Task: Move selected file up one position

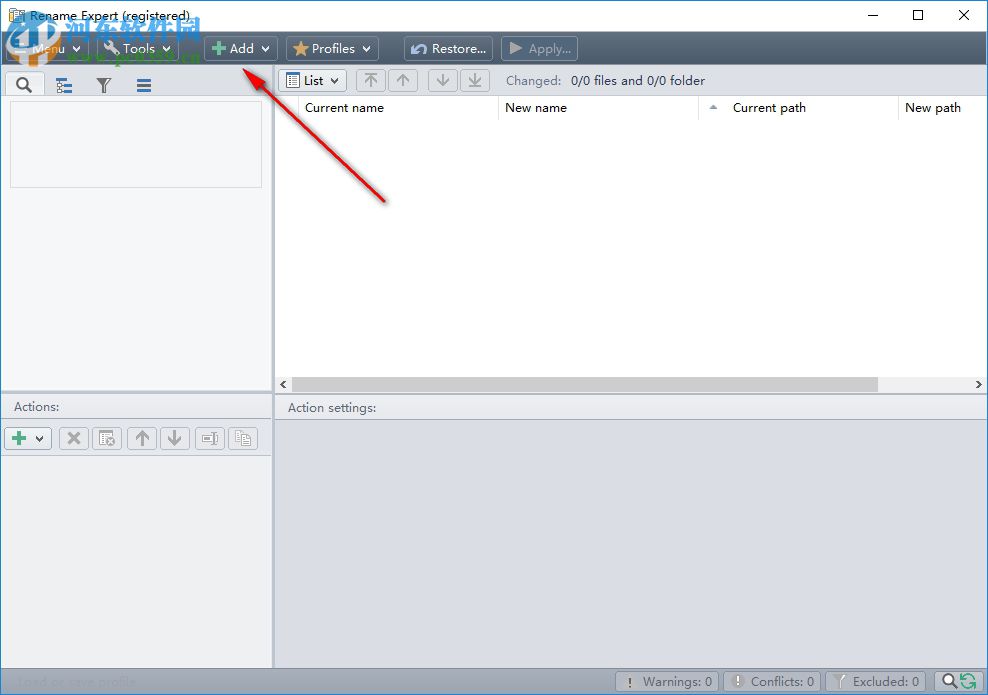Action: (x=403, y=81)
